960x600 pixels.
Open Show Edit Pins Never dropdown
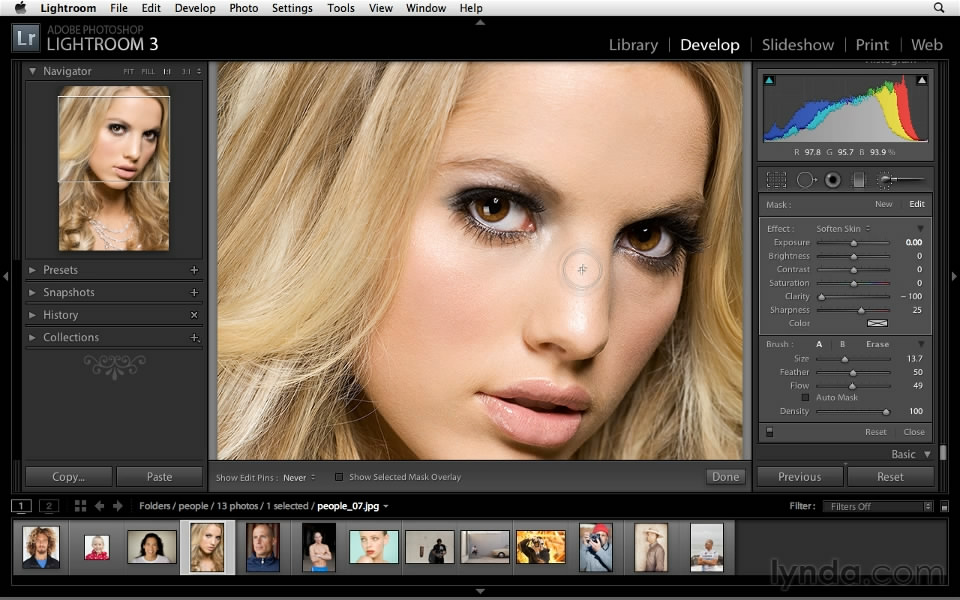tap(299, 478)
